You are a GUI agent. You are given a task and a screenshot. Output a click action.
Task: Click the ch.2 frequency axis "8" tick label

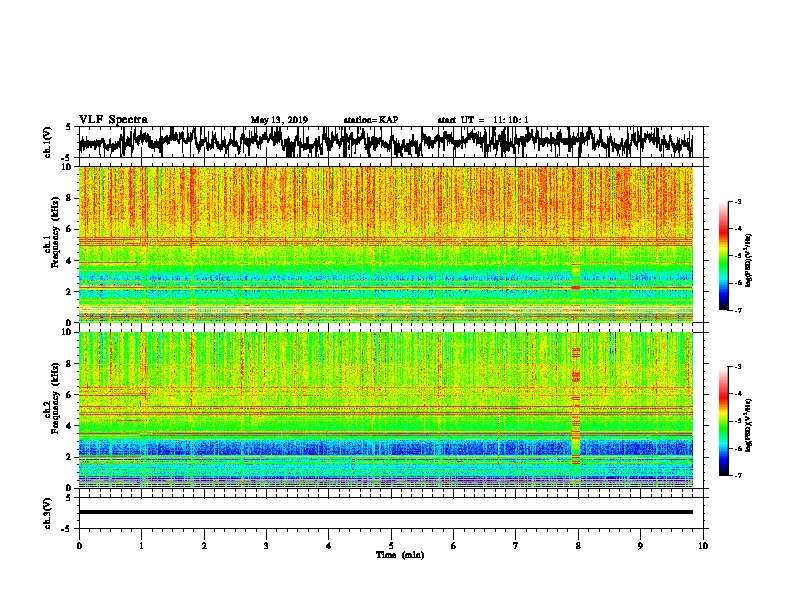70,364
